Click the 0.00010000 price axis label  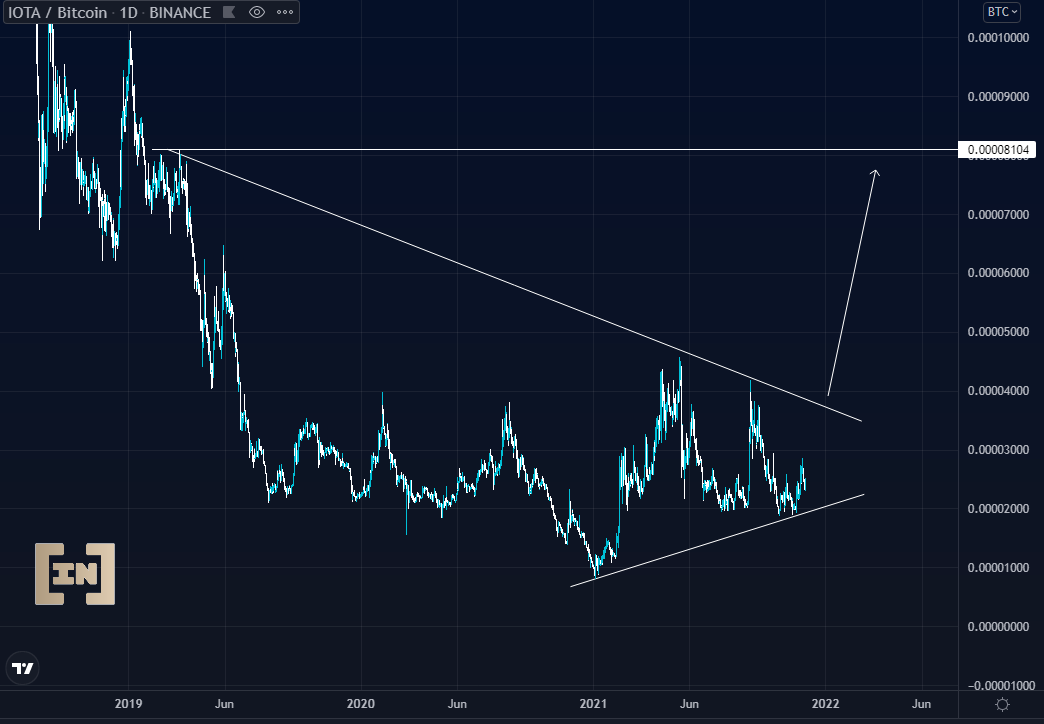997,37
